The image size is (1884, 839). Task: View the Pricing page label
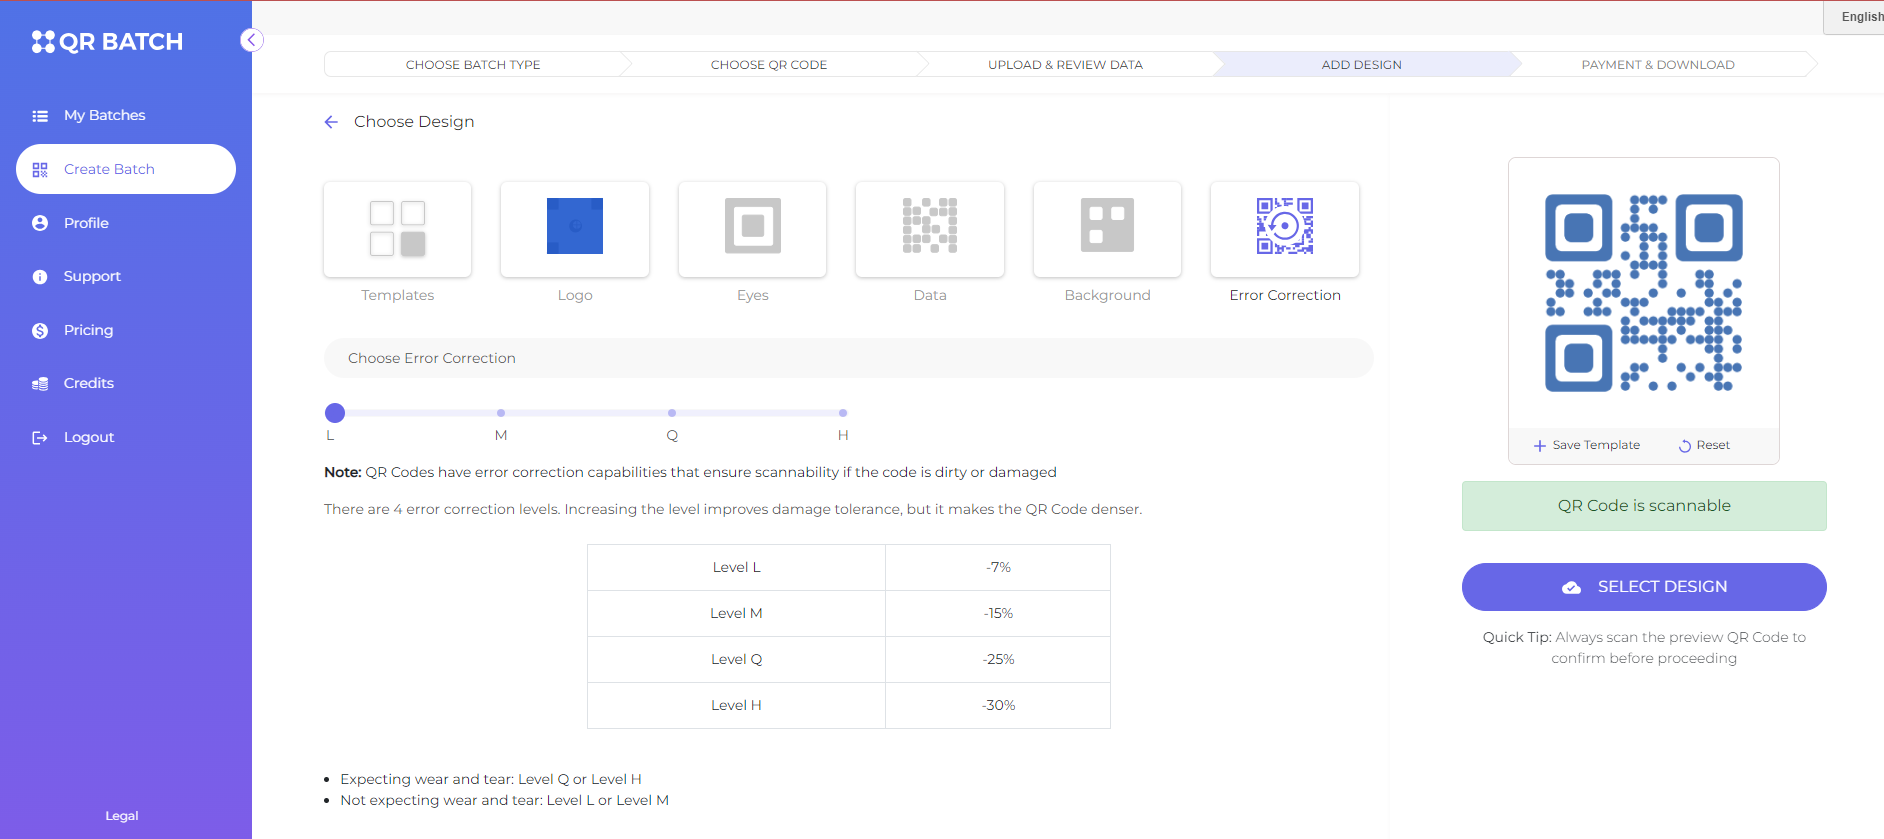(88, 330)
